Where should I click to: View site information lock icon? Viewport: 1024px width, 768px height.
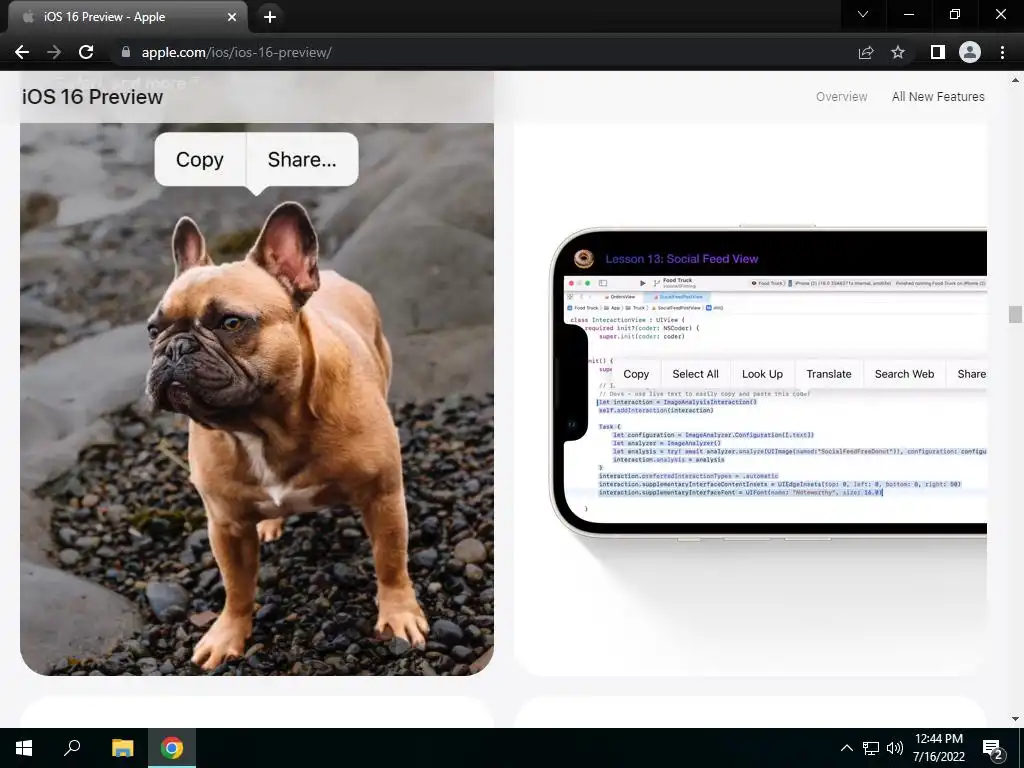[126, 52]
